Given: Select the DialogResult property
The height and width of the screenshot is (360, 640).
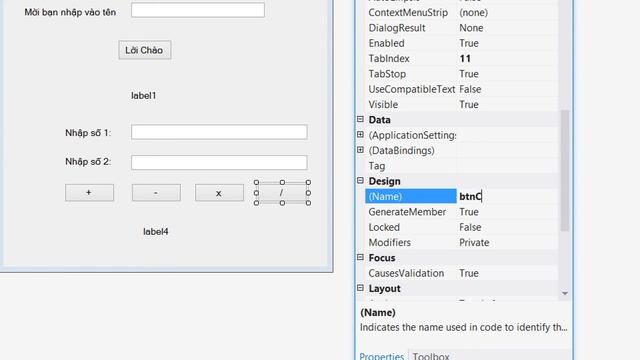Looking at the screenshot, I should click(397, 28).
